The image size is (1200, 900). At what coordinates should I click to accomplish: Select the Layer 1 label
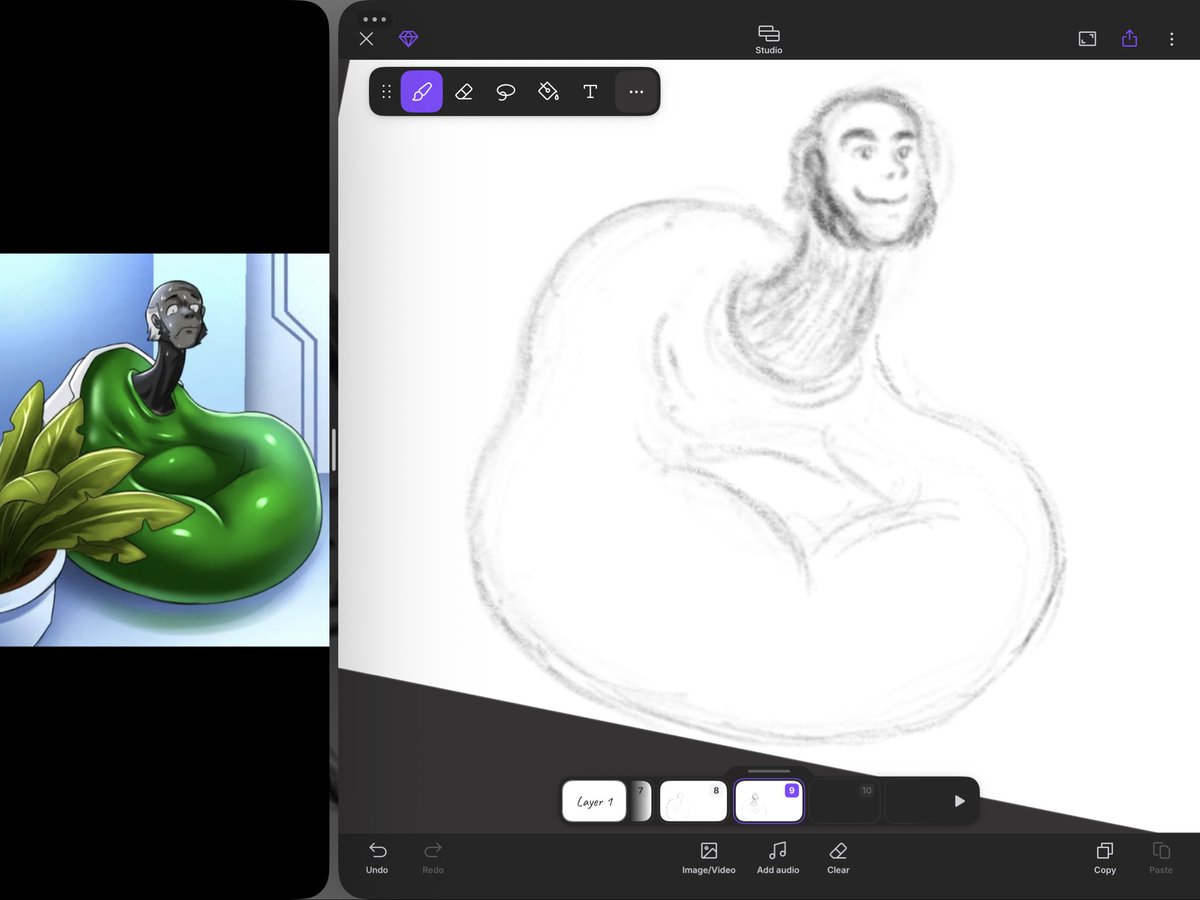[594, 801]
